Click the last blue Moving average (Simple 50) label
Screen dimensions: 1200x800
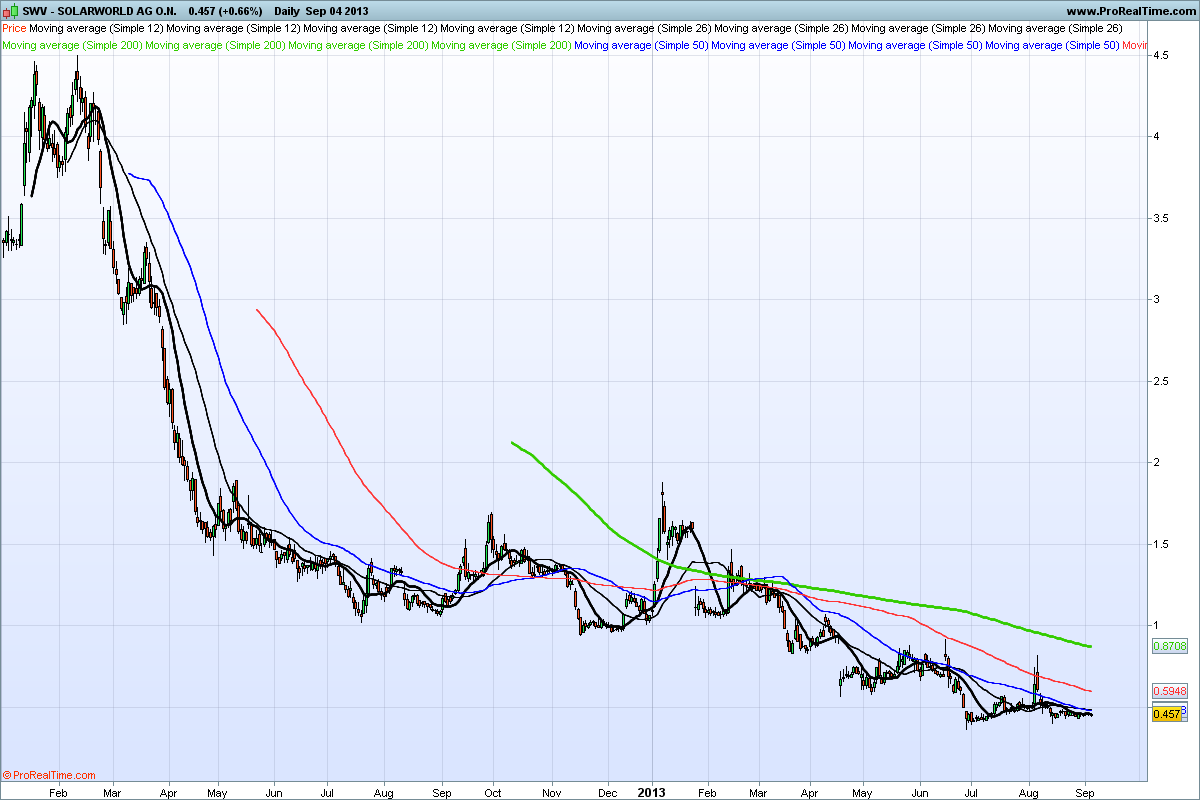(x=1052, y=45)
